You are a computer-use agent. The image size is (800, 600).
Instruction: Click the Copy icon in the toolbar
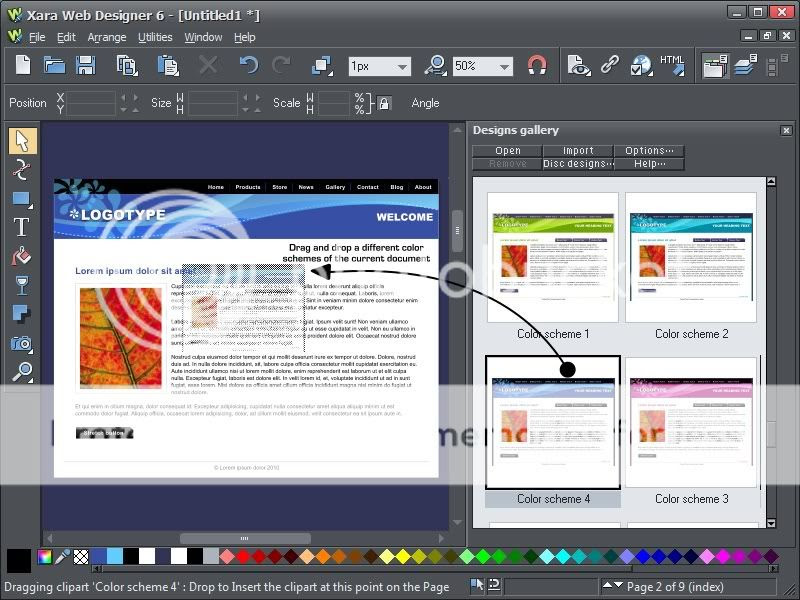(127, 66)
